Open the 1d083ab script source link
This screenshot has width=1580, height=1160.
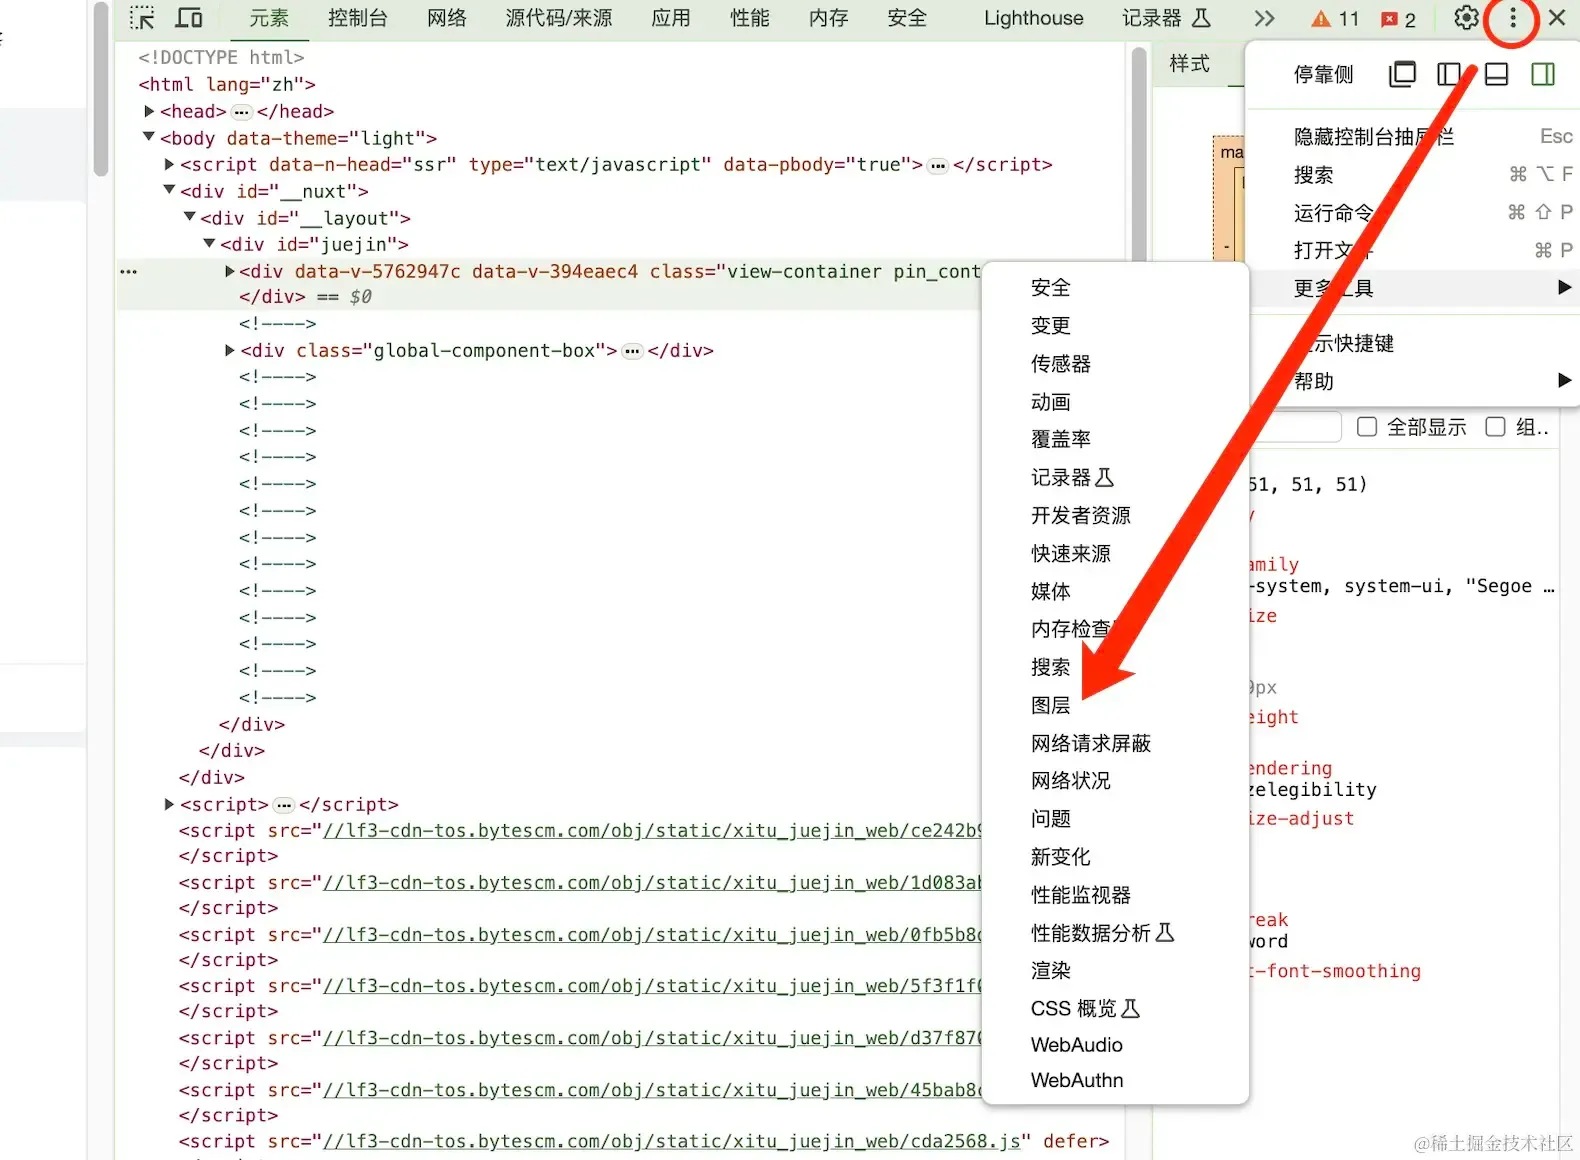pos(652,883)
